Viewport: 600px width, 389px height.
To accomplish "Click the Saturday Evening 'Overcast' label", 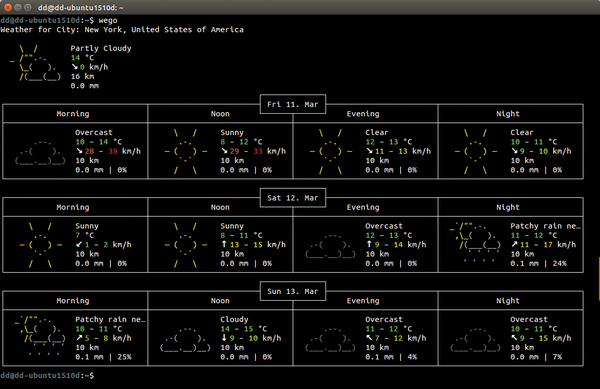I will pos(384,226).
